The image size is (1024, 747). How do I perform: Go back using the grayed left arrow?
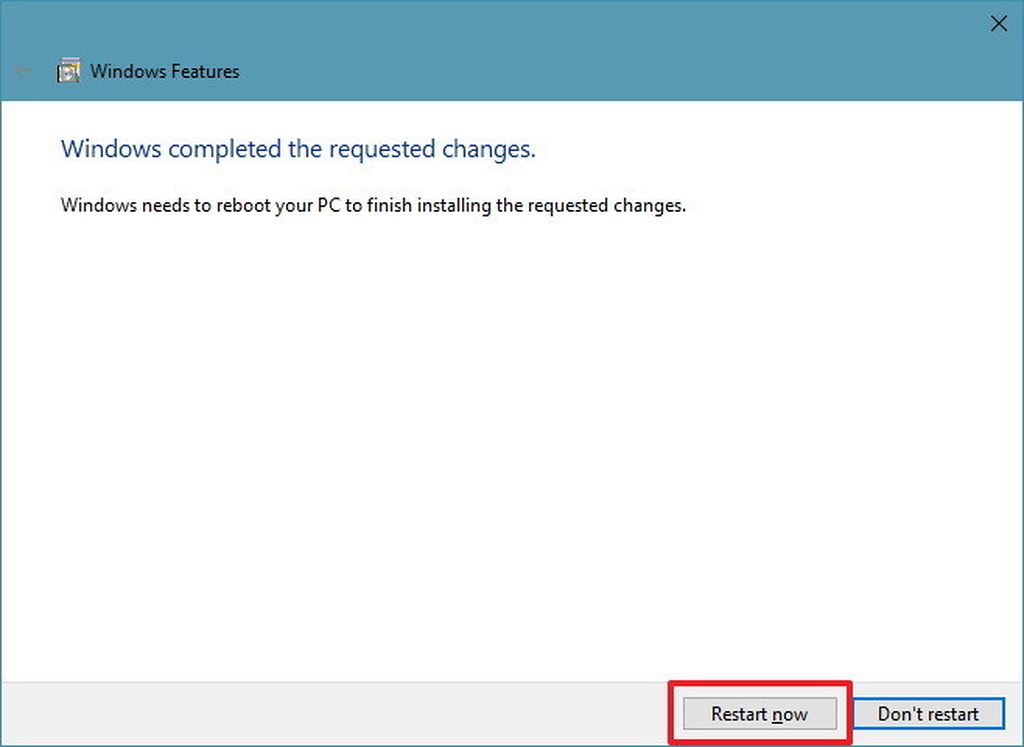point(24,71)
